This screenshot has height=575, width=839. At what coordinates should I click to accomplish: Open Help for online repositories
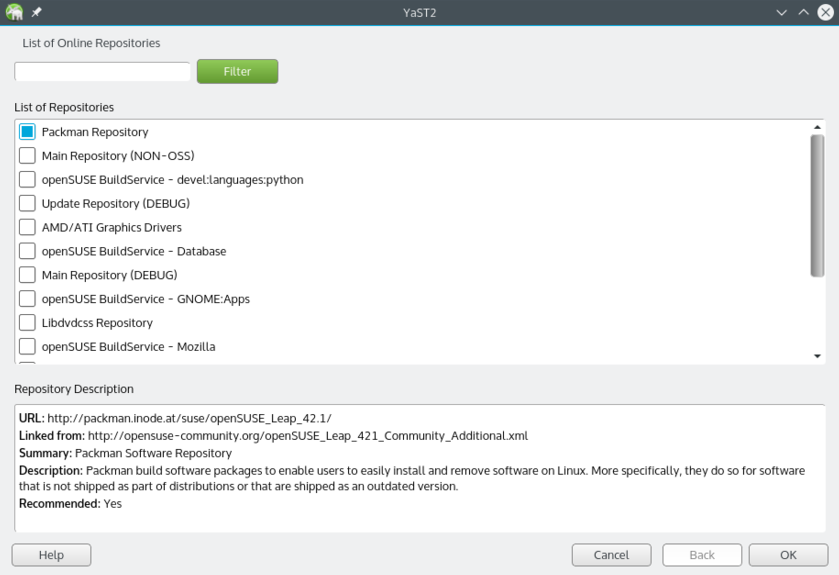point(51,555)
